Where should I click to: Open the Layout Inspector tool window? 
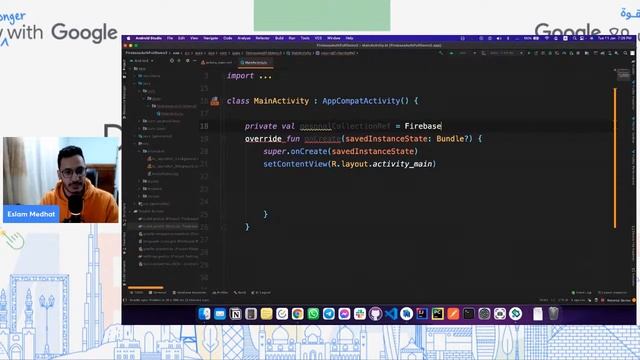pyautogui.click(x=612, y=293)
